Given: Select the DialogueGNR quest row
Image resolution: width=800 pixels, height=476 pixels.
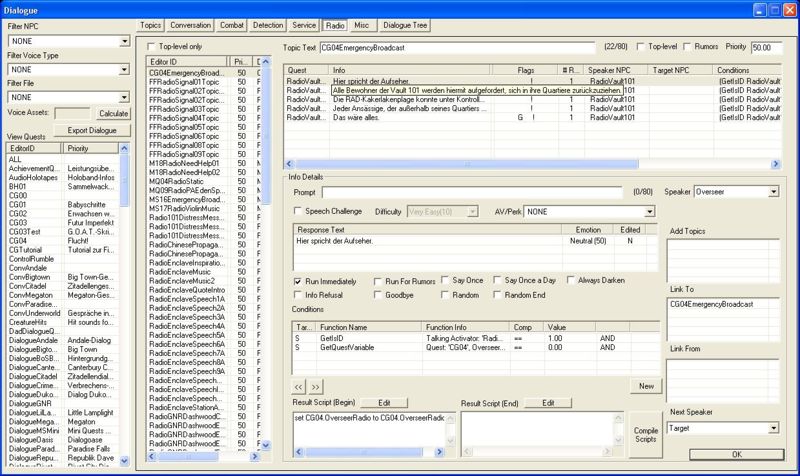Looking at the screenshot, I should coord(63,404).
